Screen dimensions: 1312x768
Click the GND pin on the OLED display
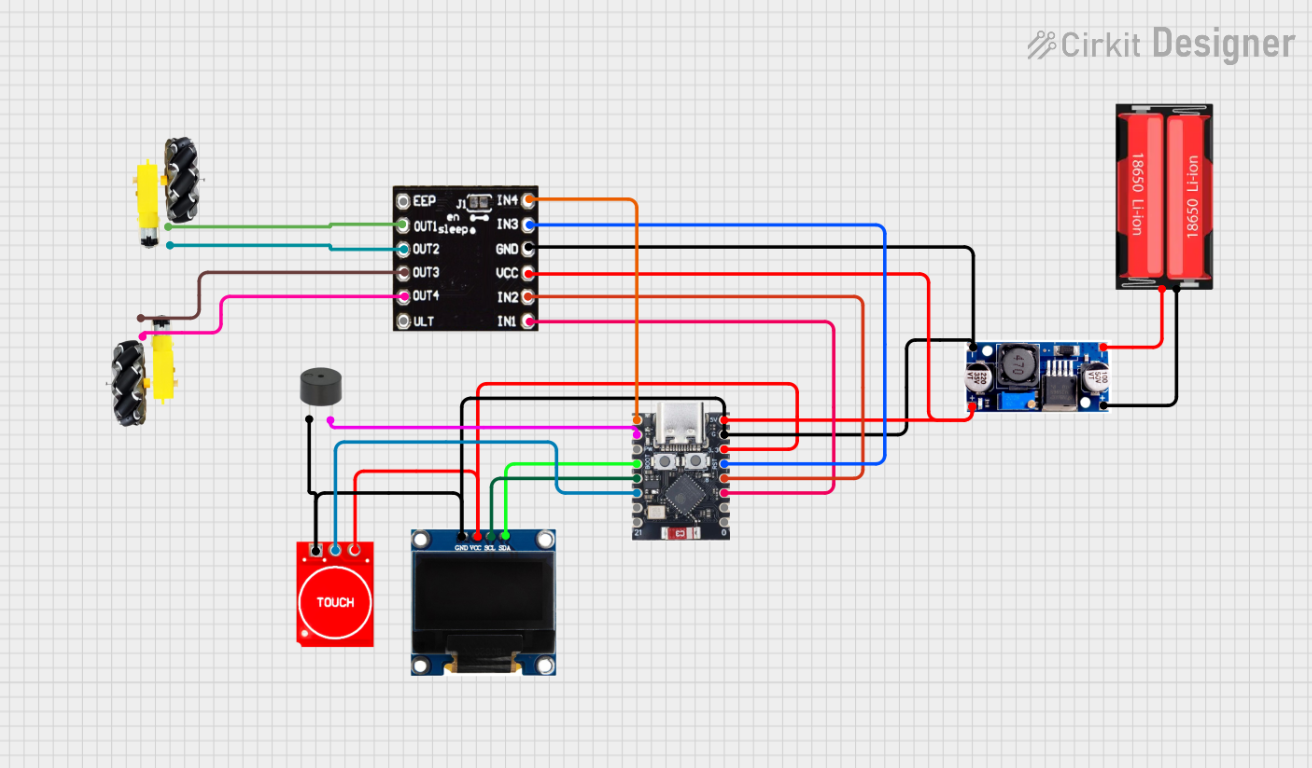(x=461, y=538)
